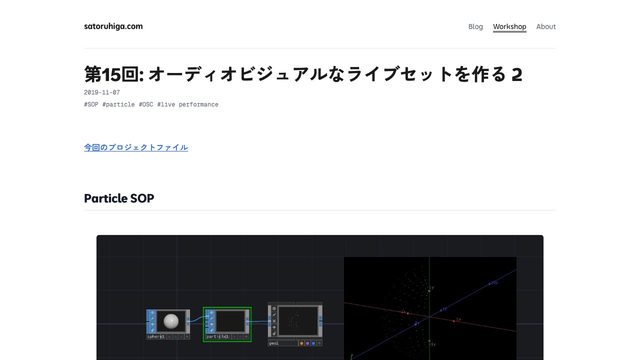The width and height of the screenshot is (640, 360).
Task: Click the geo1 node in the network
Action: click(295, 325)
